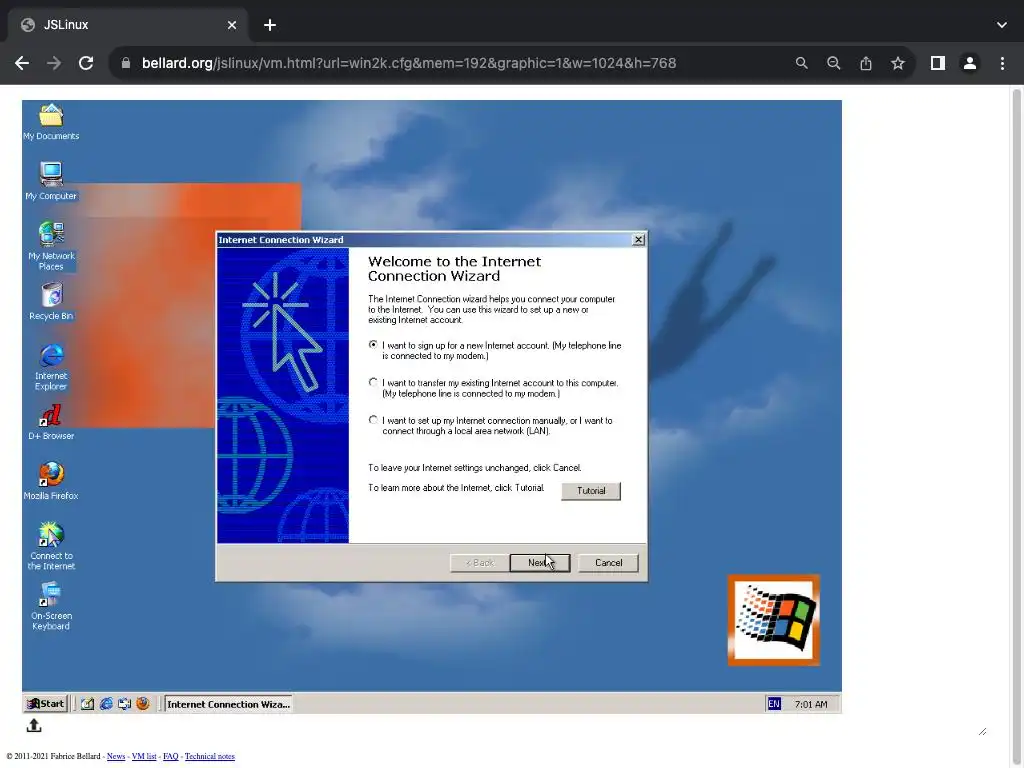This screenshot has height=768, width=1024.
Task: Click the browser address bar URL
Action: coord(409,63)
